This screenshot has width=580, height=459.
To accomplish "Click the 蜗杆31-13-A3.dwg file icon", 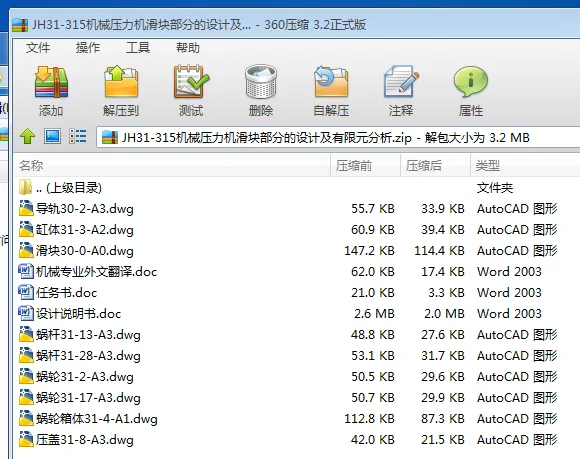I will (x=26, y=334).
